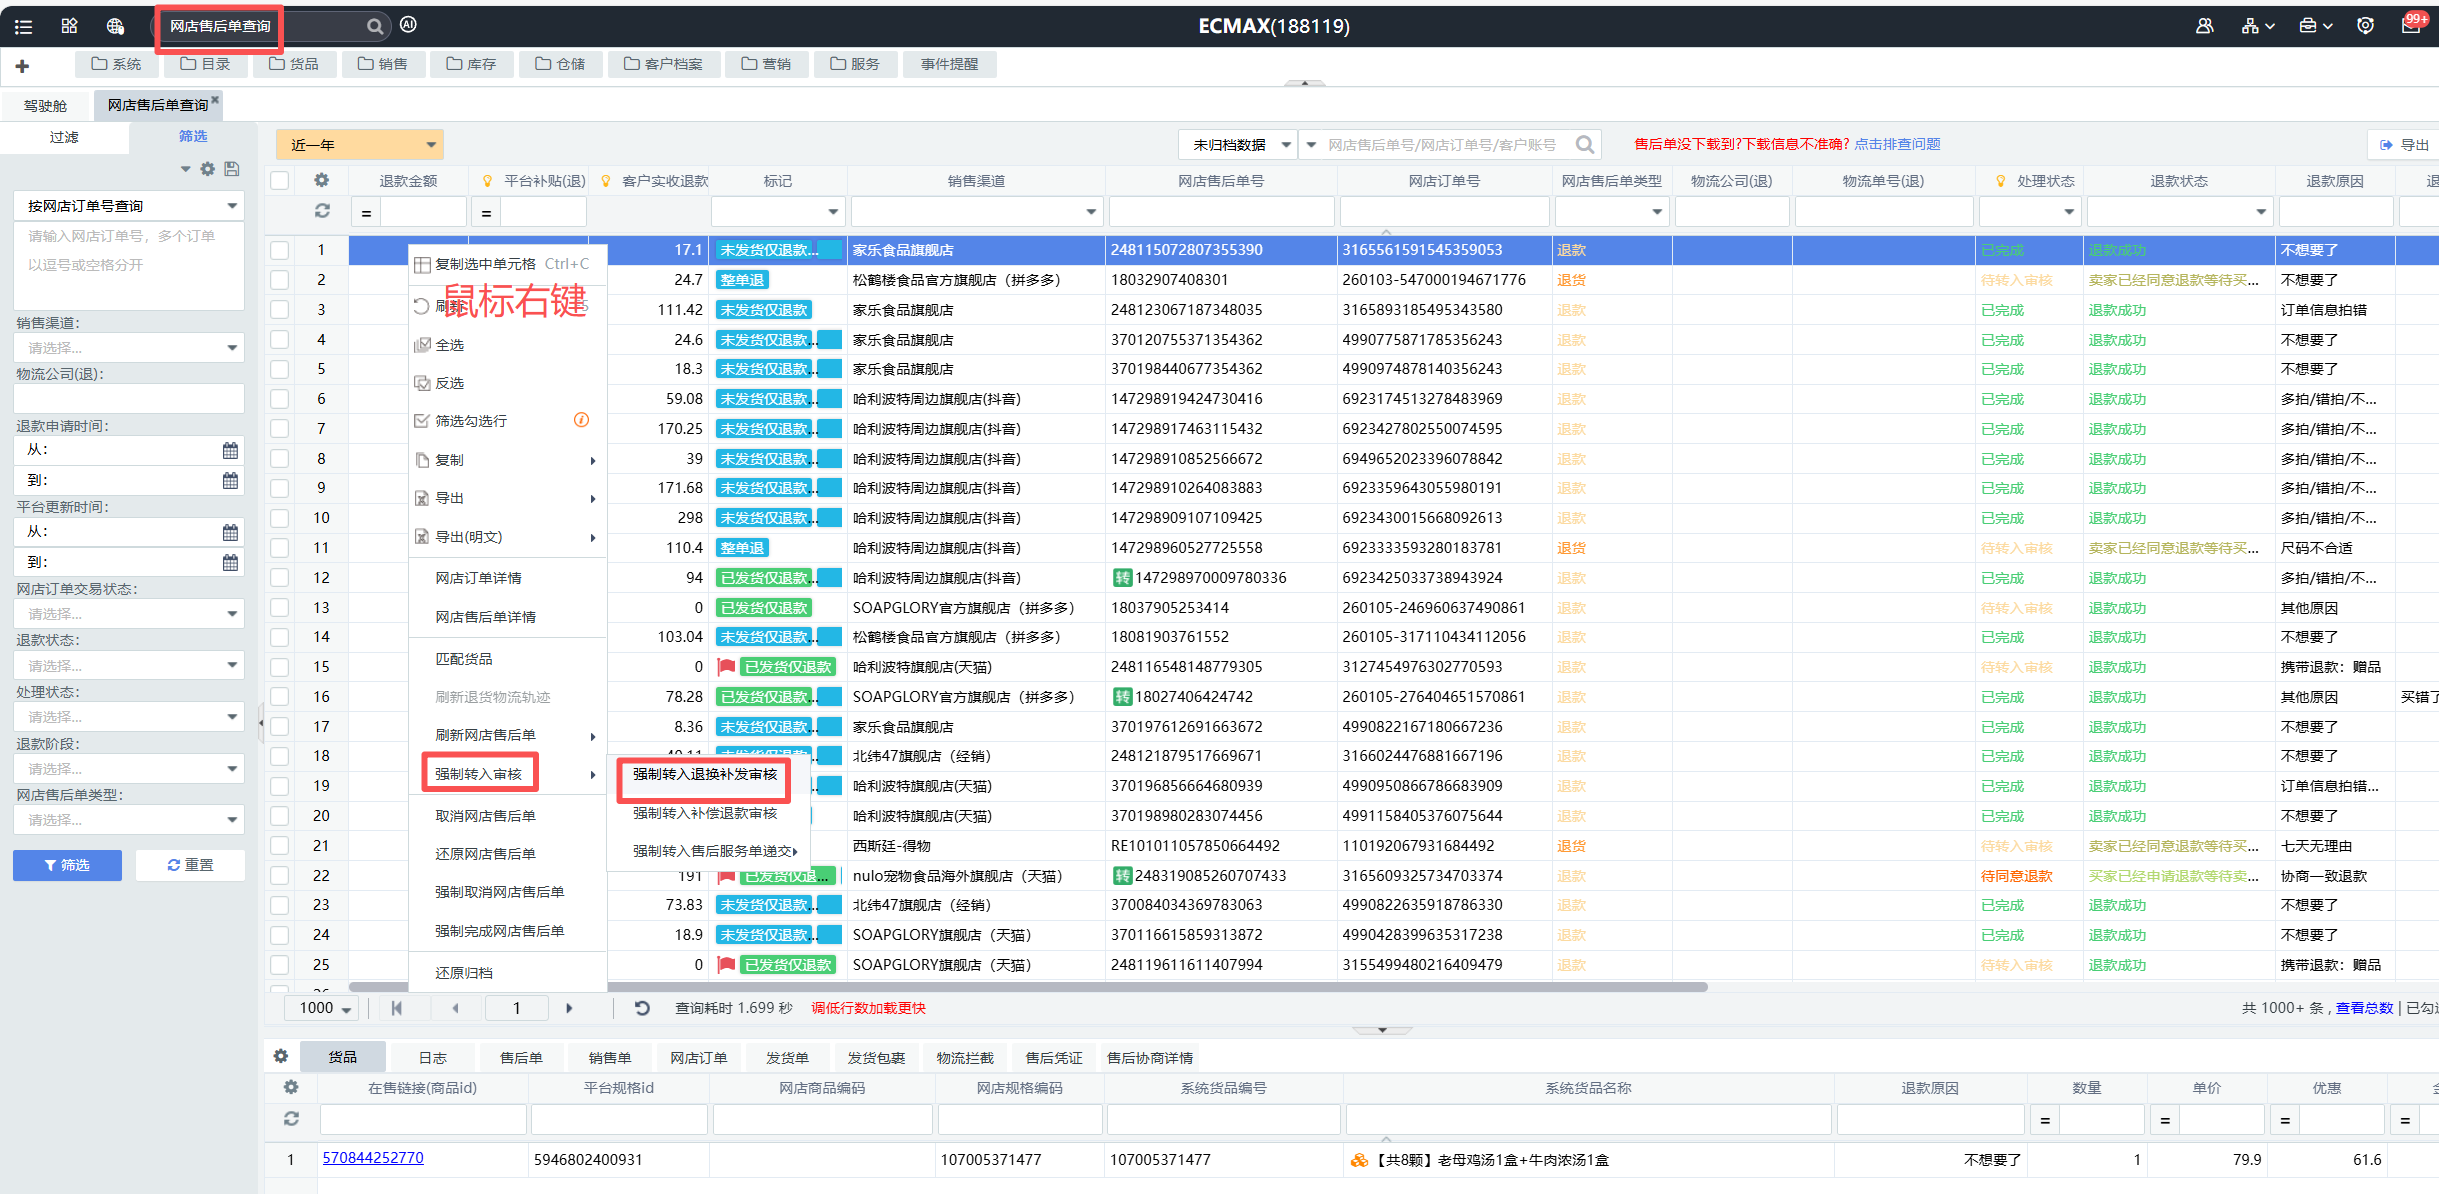Open the mail notifications icon with 99+ badge
The image size is (2439, 1194).
coord(2413,24)
